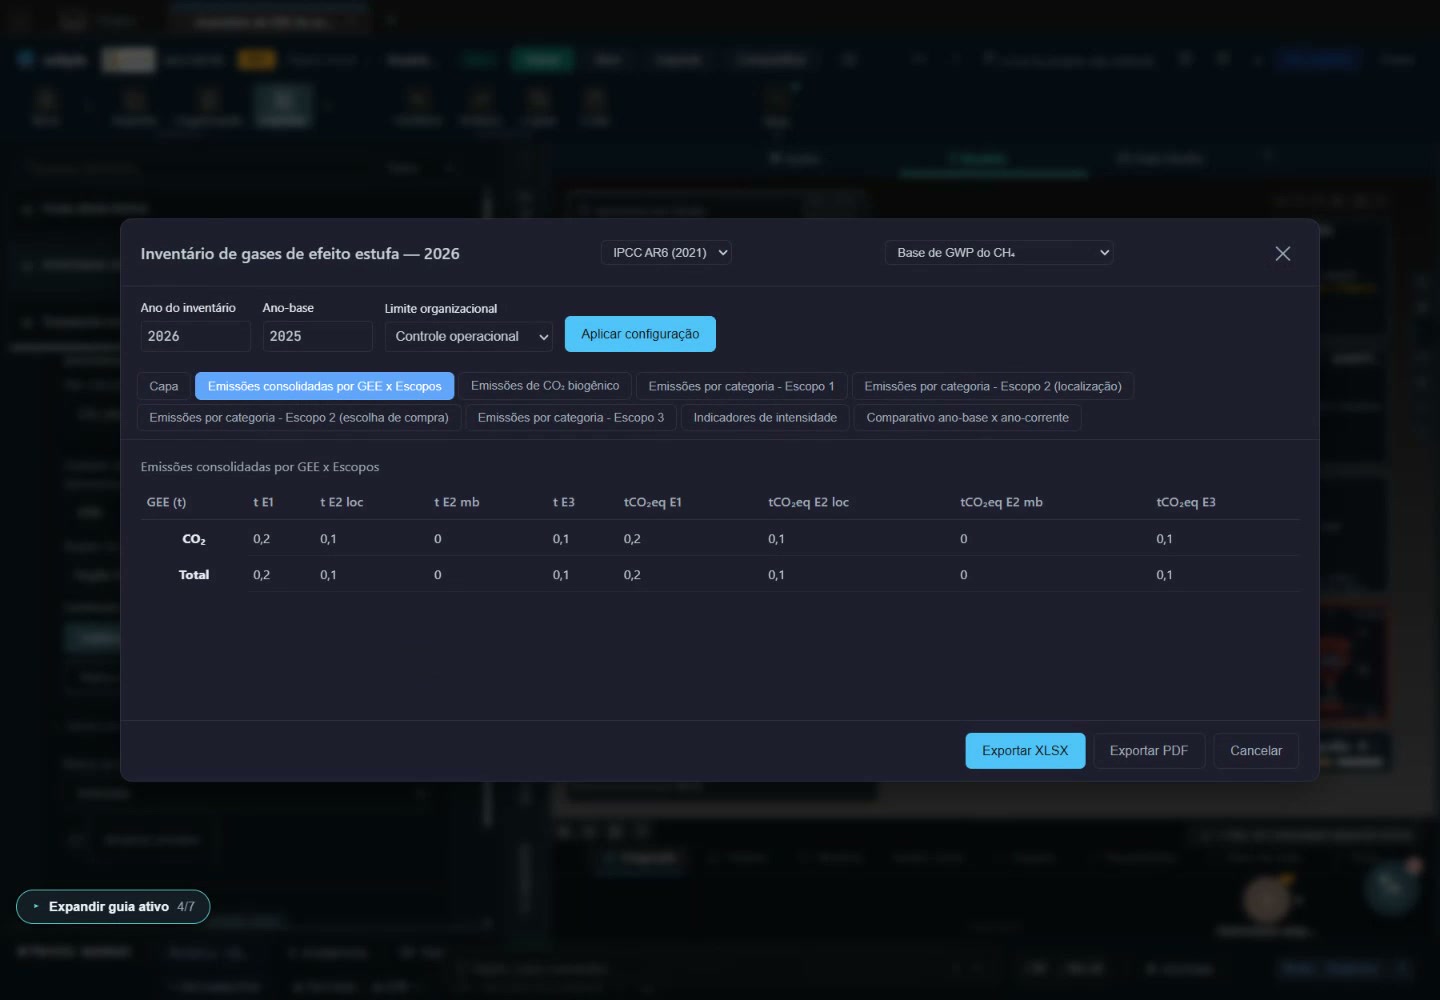
Task: Select Emissões consolidadas por GEE x Escopos tab
Action: tap(325, 386)
